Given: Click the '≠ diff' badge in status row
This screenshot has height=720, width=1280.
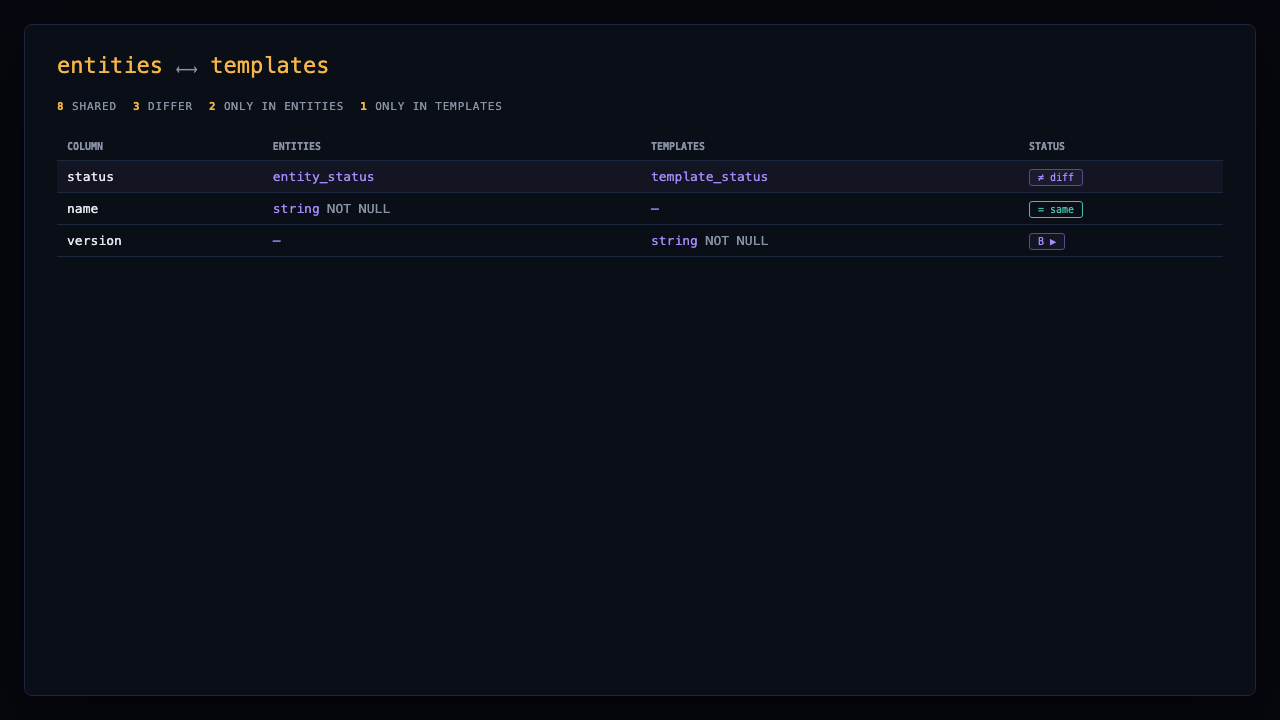Looking at the screenshot, I should [x=1055, y=177].
